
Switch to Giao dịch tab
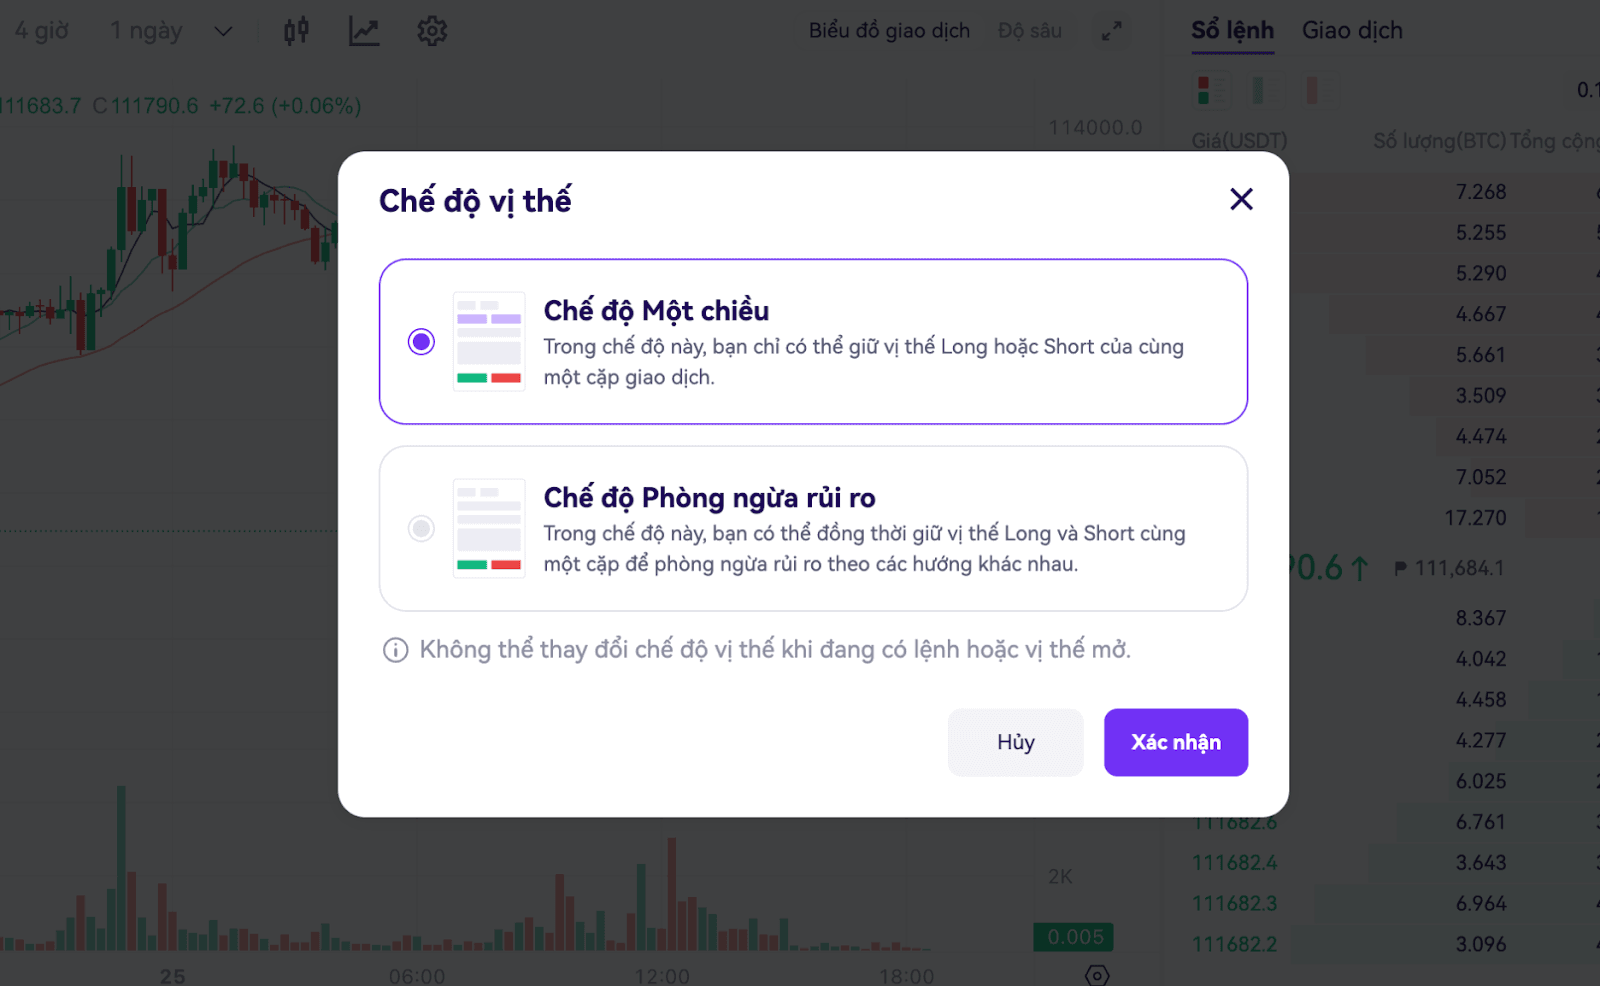click(1352, 31)
